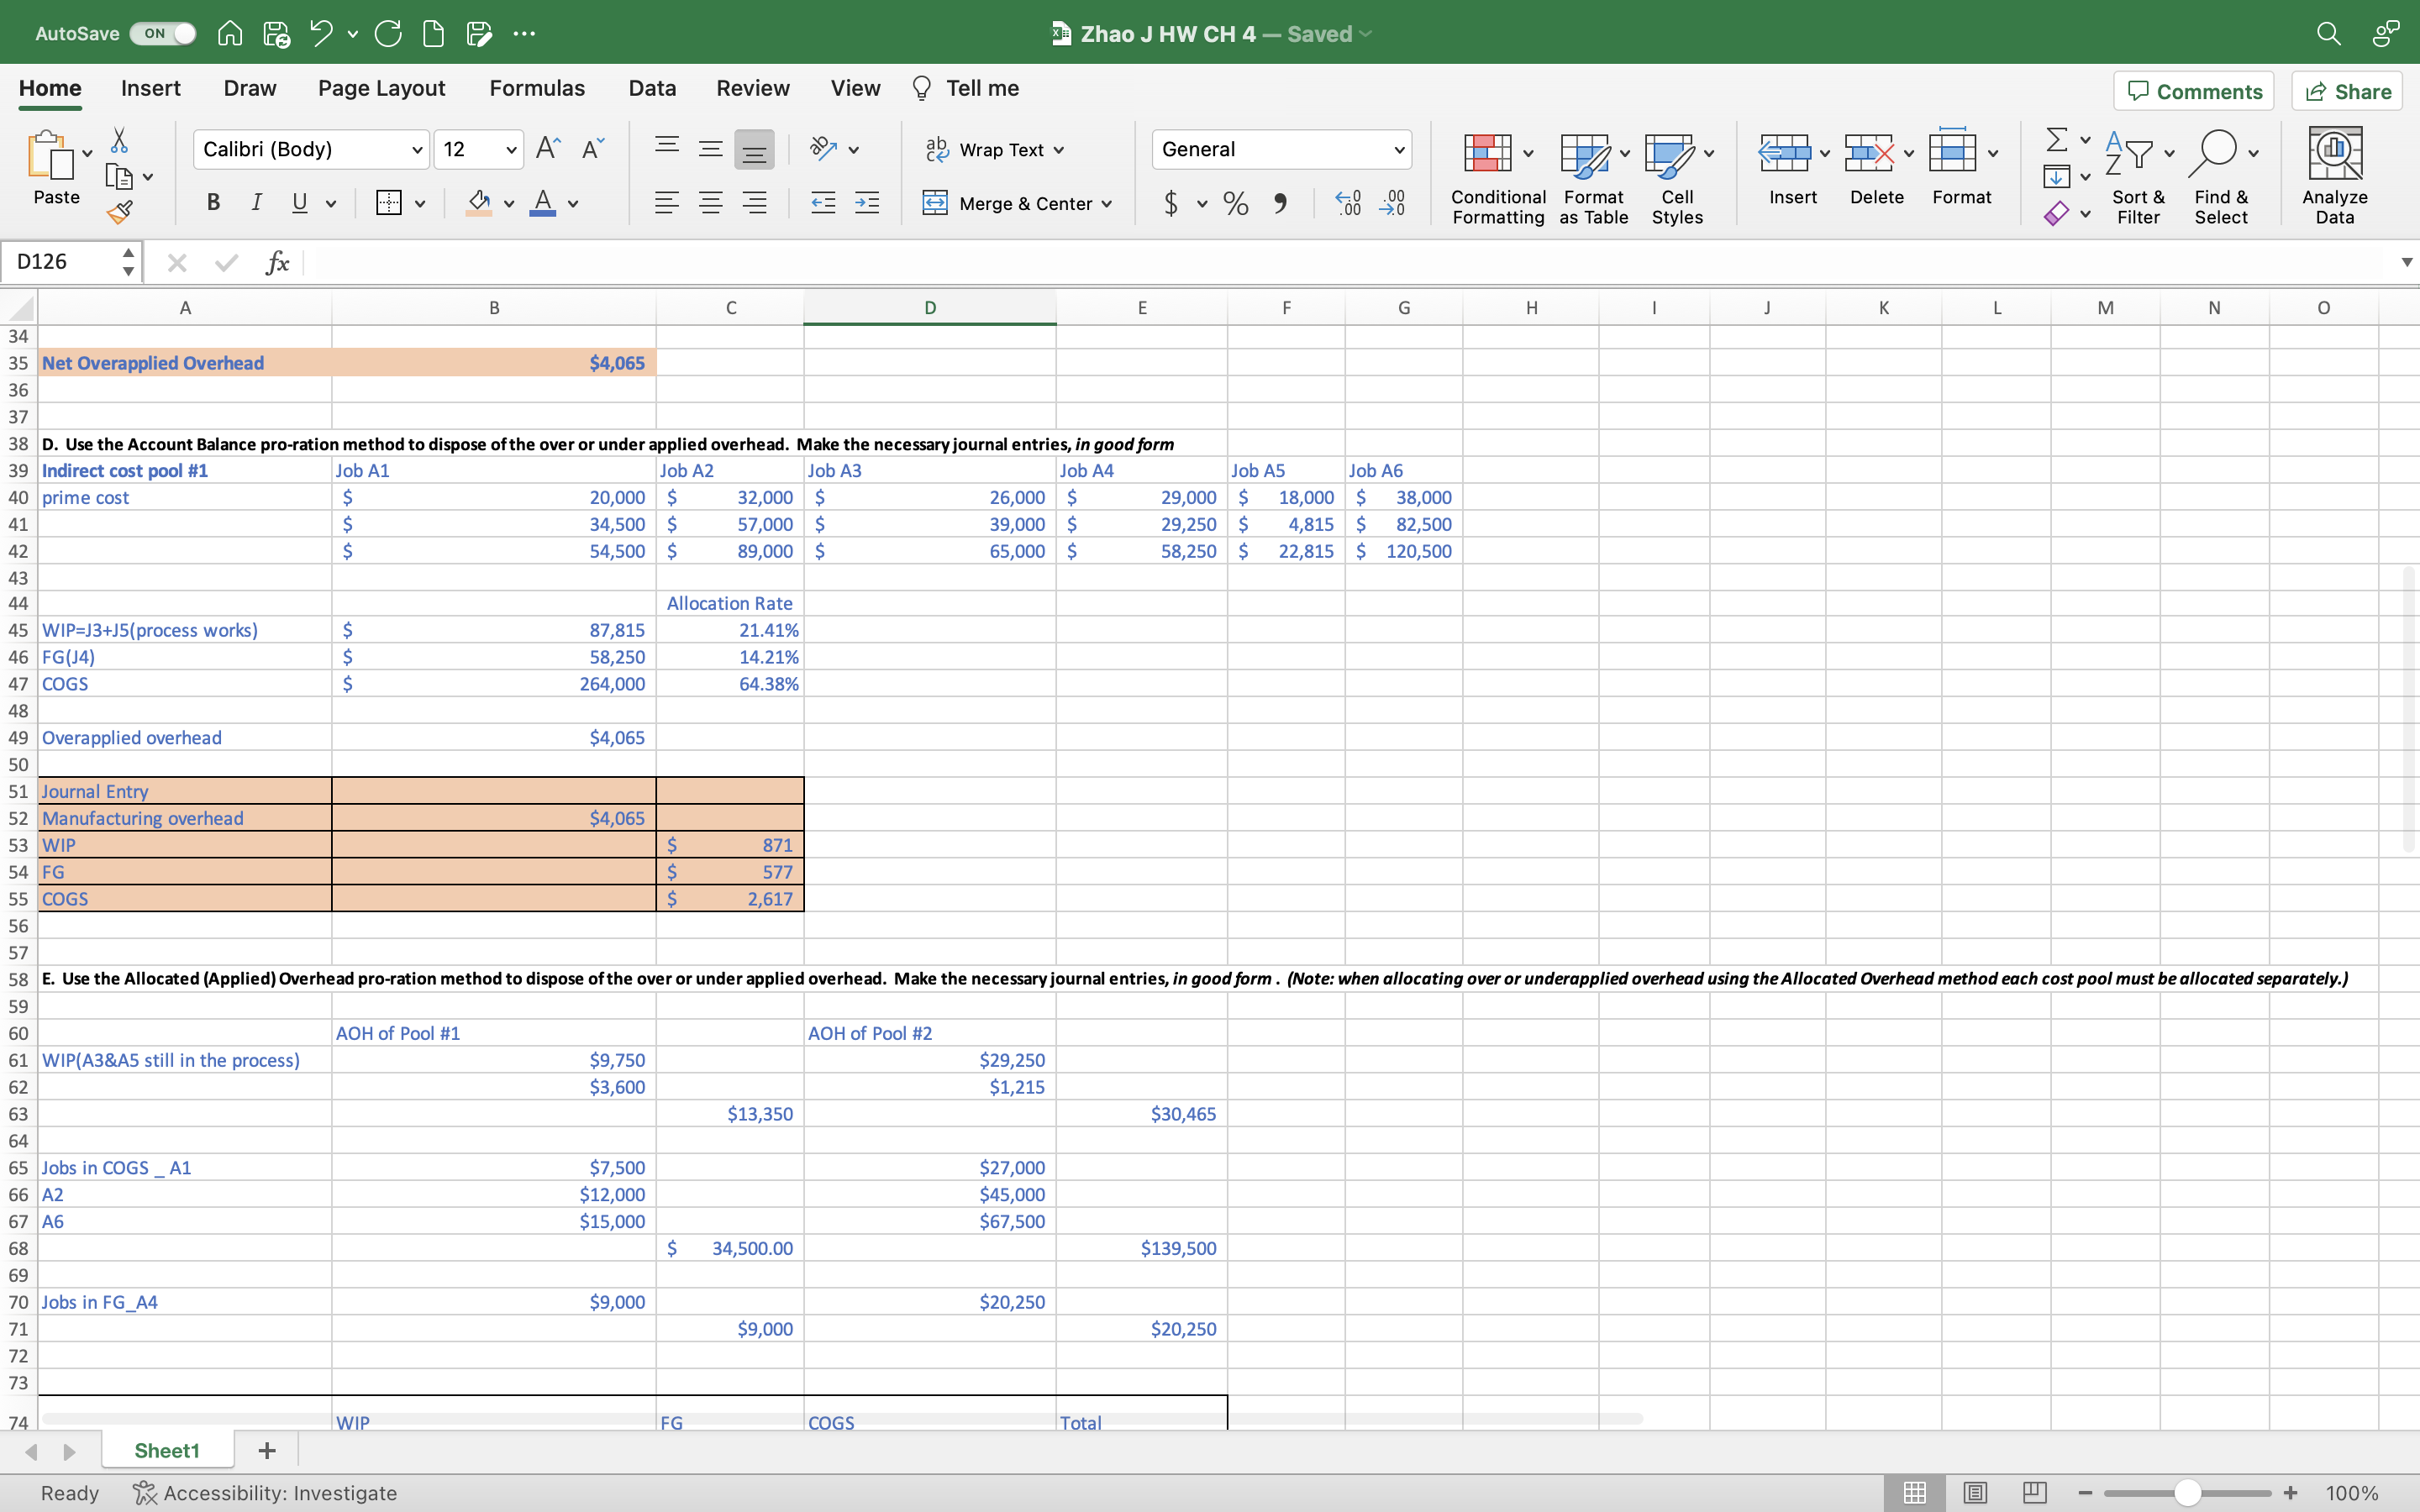Click the Format Painter brush icon
Screen dimensions: 2420x1512
point(120,212)
